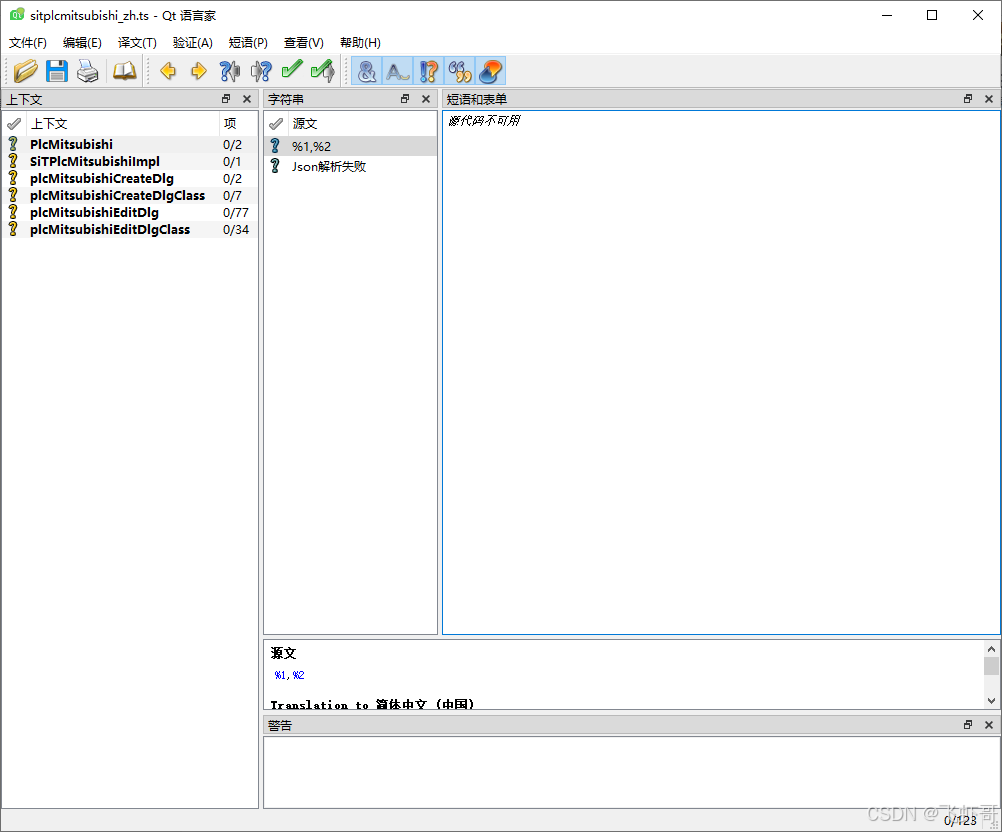Open the 帮助(H) menu
This screenshot has width=1002, height=832.
(360, 43)
